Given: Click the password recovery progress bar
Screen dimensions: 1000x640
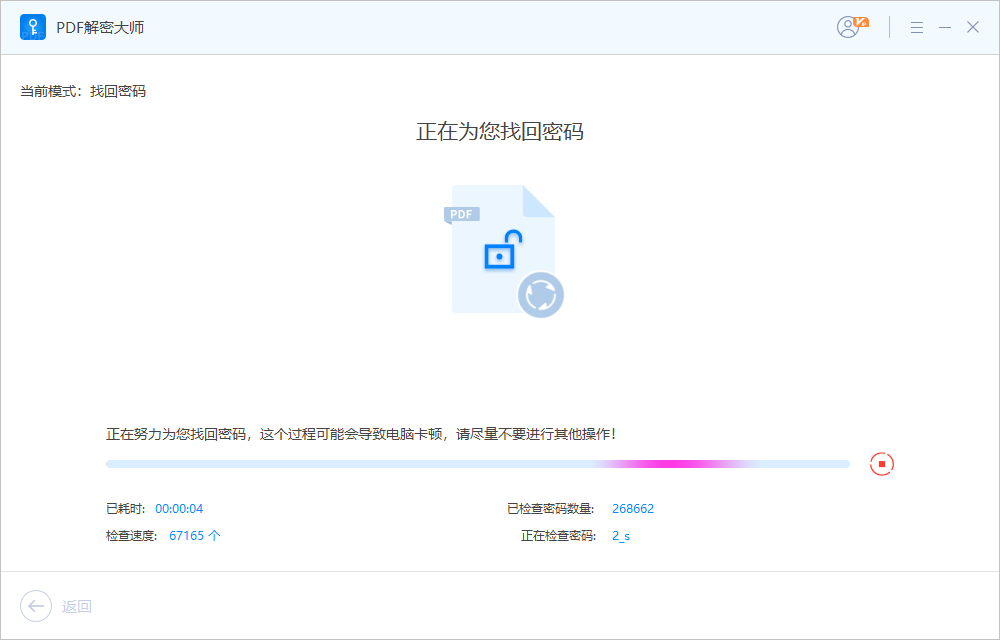Looking at the screenshot, I should pyautogui.click(x=477, y=463).
